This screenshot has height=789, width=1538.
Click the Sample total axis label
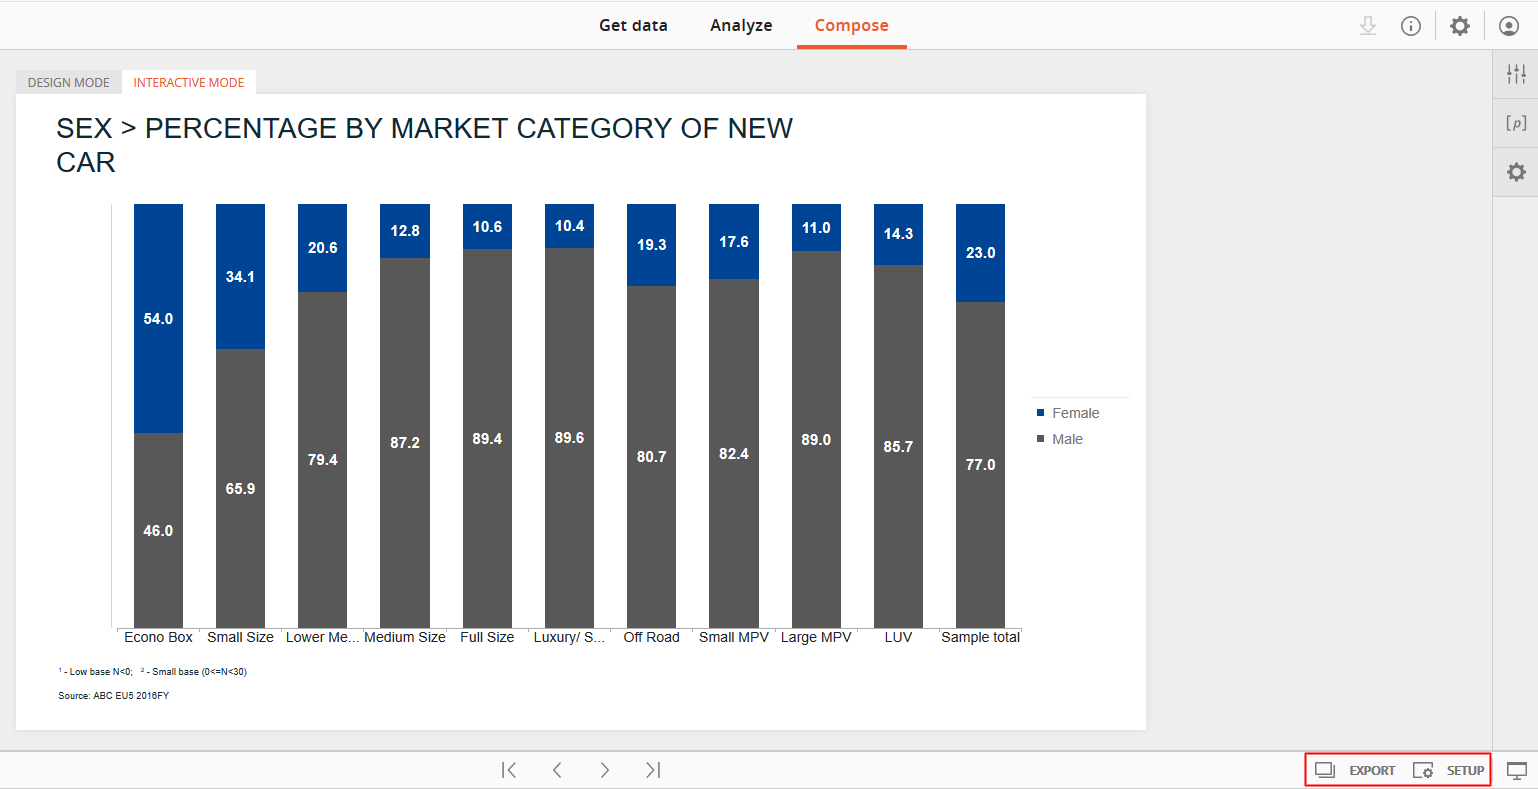pyautogui.click(x=980, y=637)
